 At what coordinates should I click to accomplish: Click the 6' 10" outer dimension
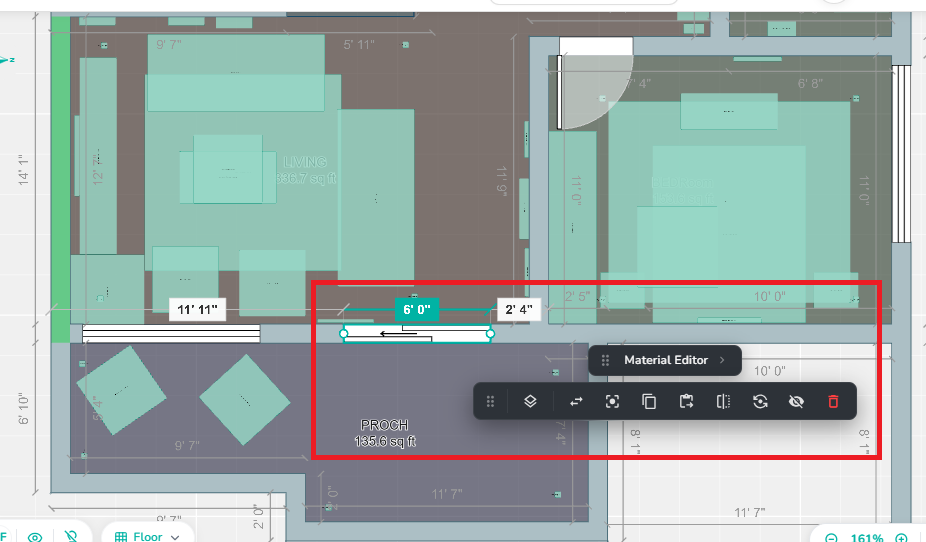click(x=22, y=409)
